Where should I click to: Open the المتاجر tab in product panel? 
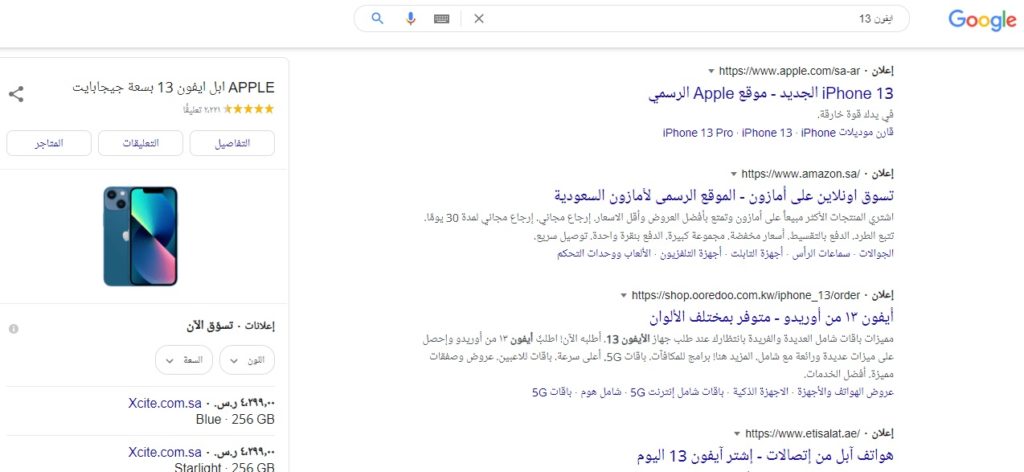tap(49, 144)
